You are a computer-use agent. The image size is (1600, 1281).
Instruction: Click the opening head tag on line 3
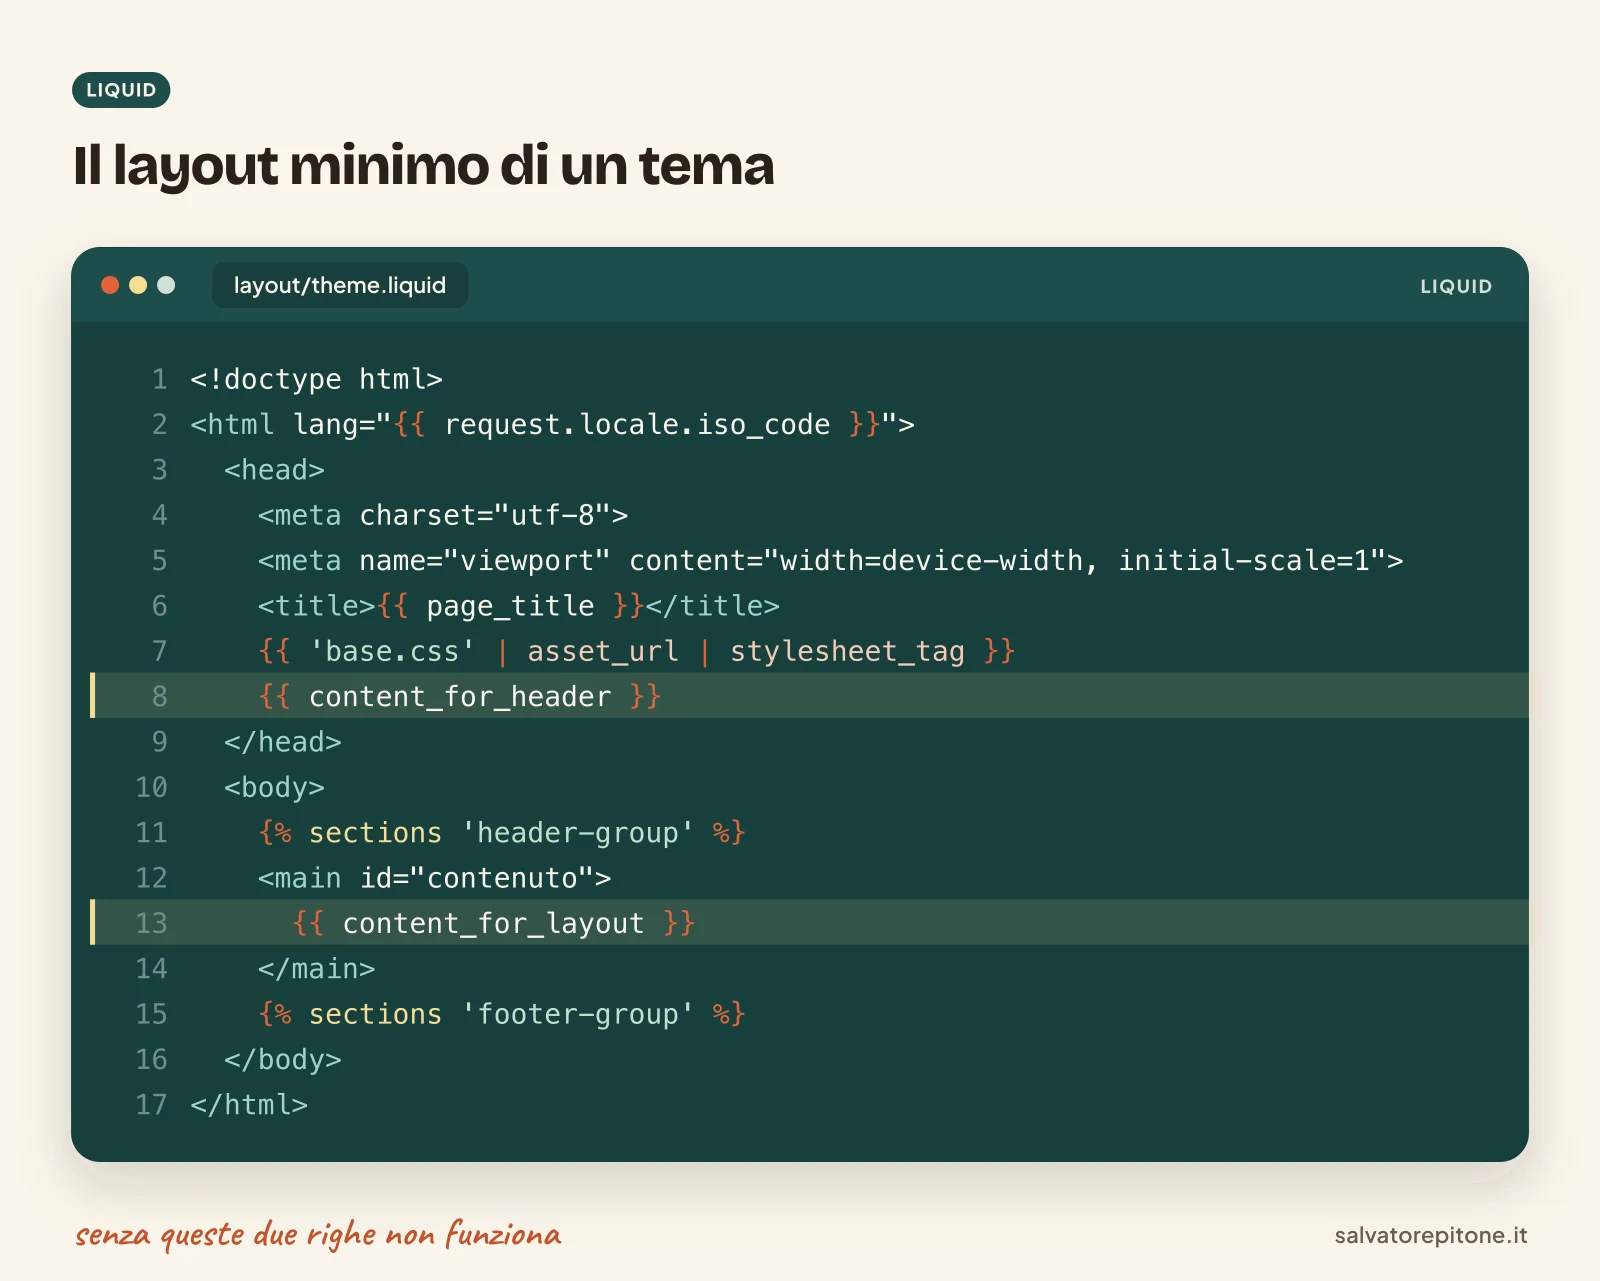(274, 470)
